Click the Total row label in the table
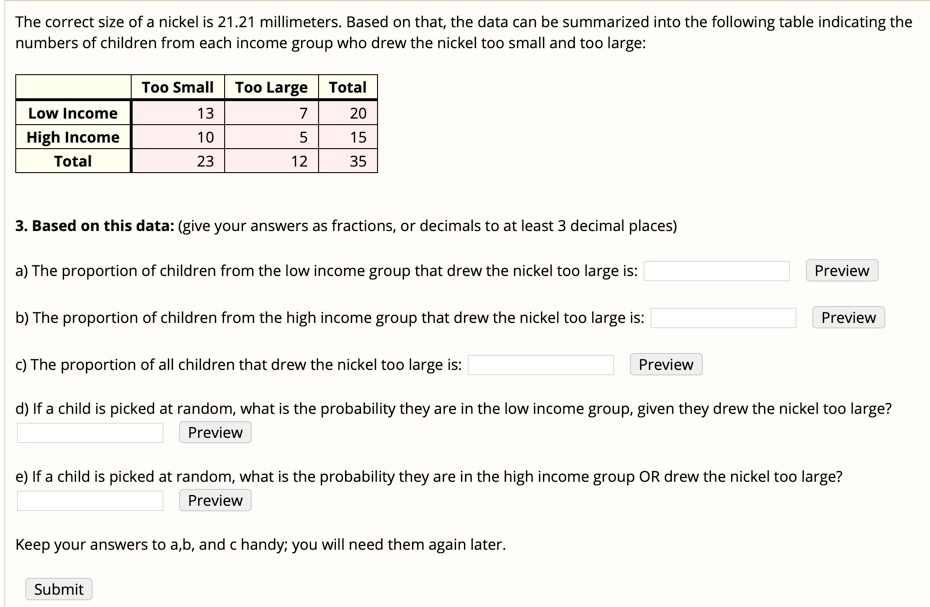The image size is (930, 607). pos(71,161)
